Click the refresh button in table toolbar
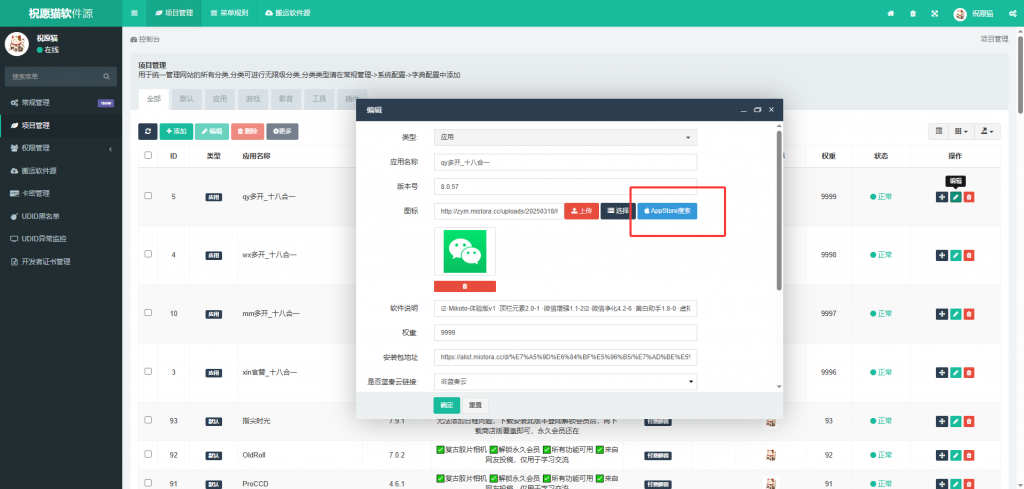This screenshot has height=489, width=1024. tap(148, 131)
